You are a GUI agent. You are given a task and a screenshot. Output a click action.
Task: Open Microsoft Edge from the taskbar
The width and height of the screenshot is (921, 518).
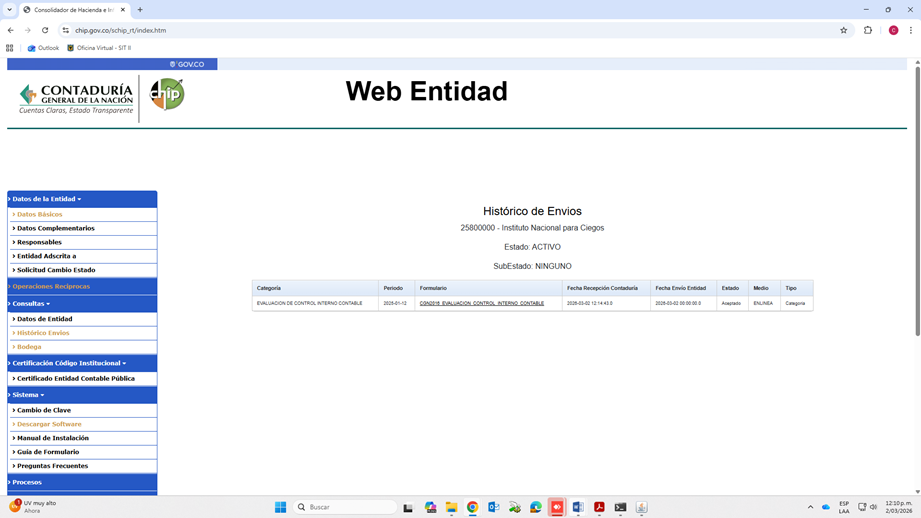point(536,507)
